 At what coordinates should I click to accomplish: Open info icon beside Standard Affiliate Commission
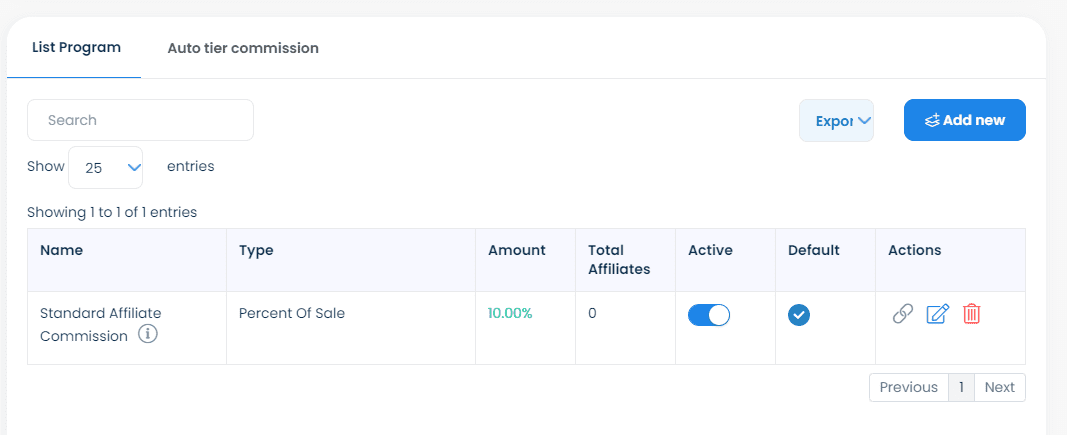(x=148, y=334)
